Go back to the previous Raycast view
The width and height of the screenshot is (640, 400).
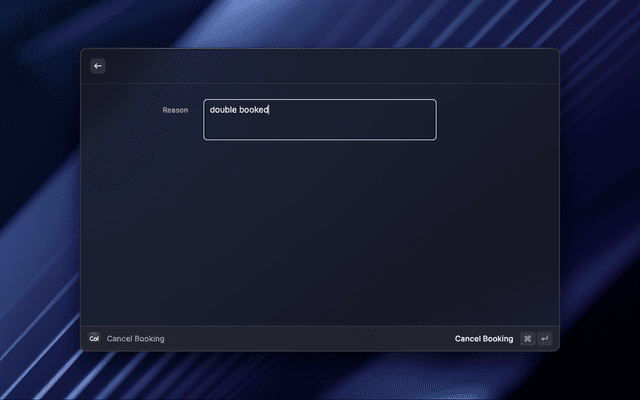(98, 66)
